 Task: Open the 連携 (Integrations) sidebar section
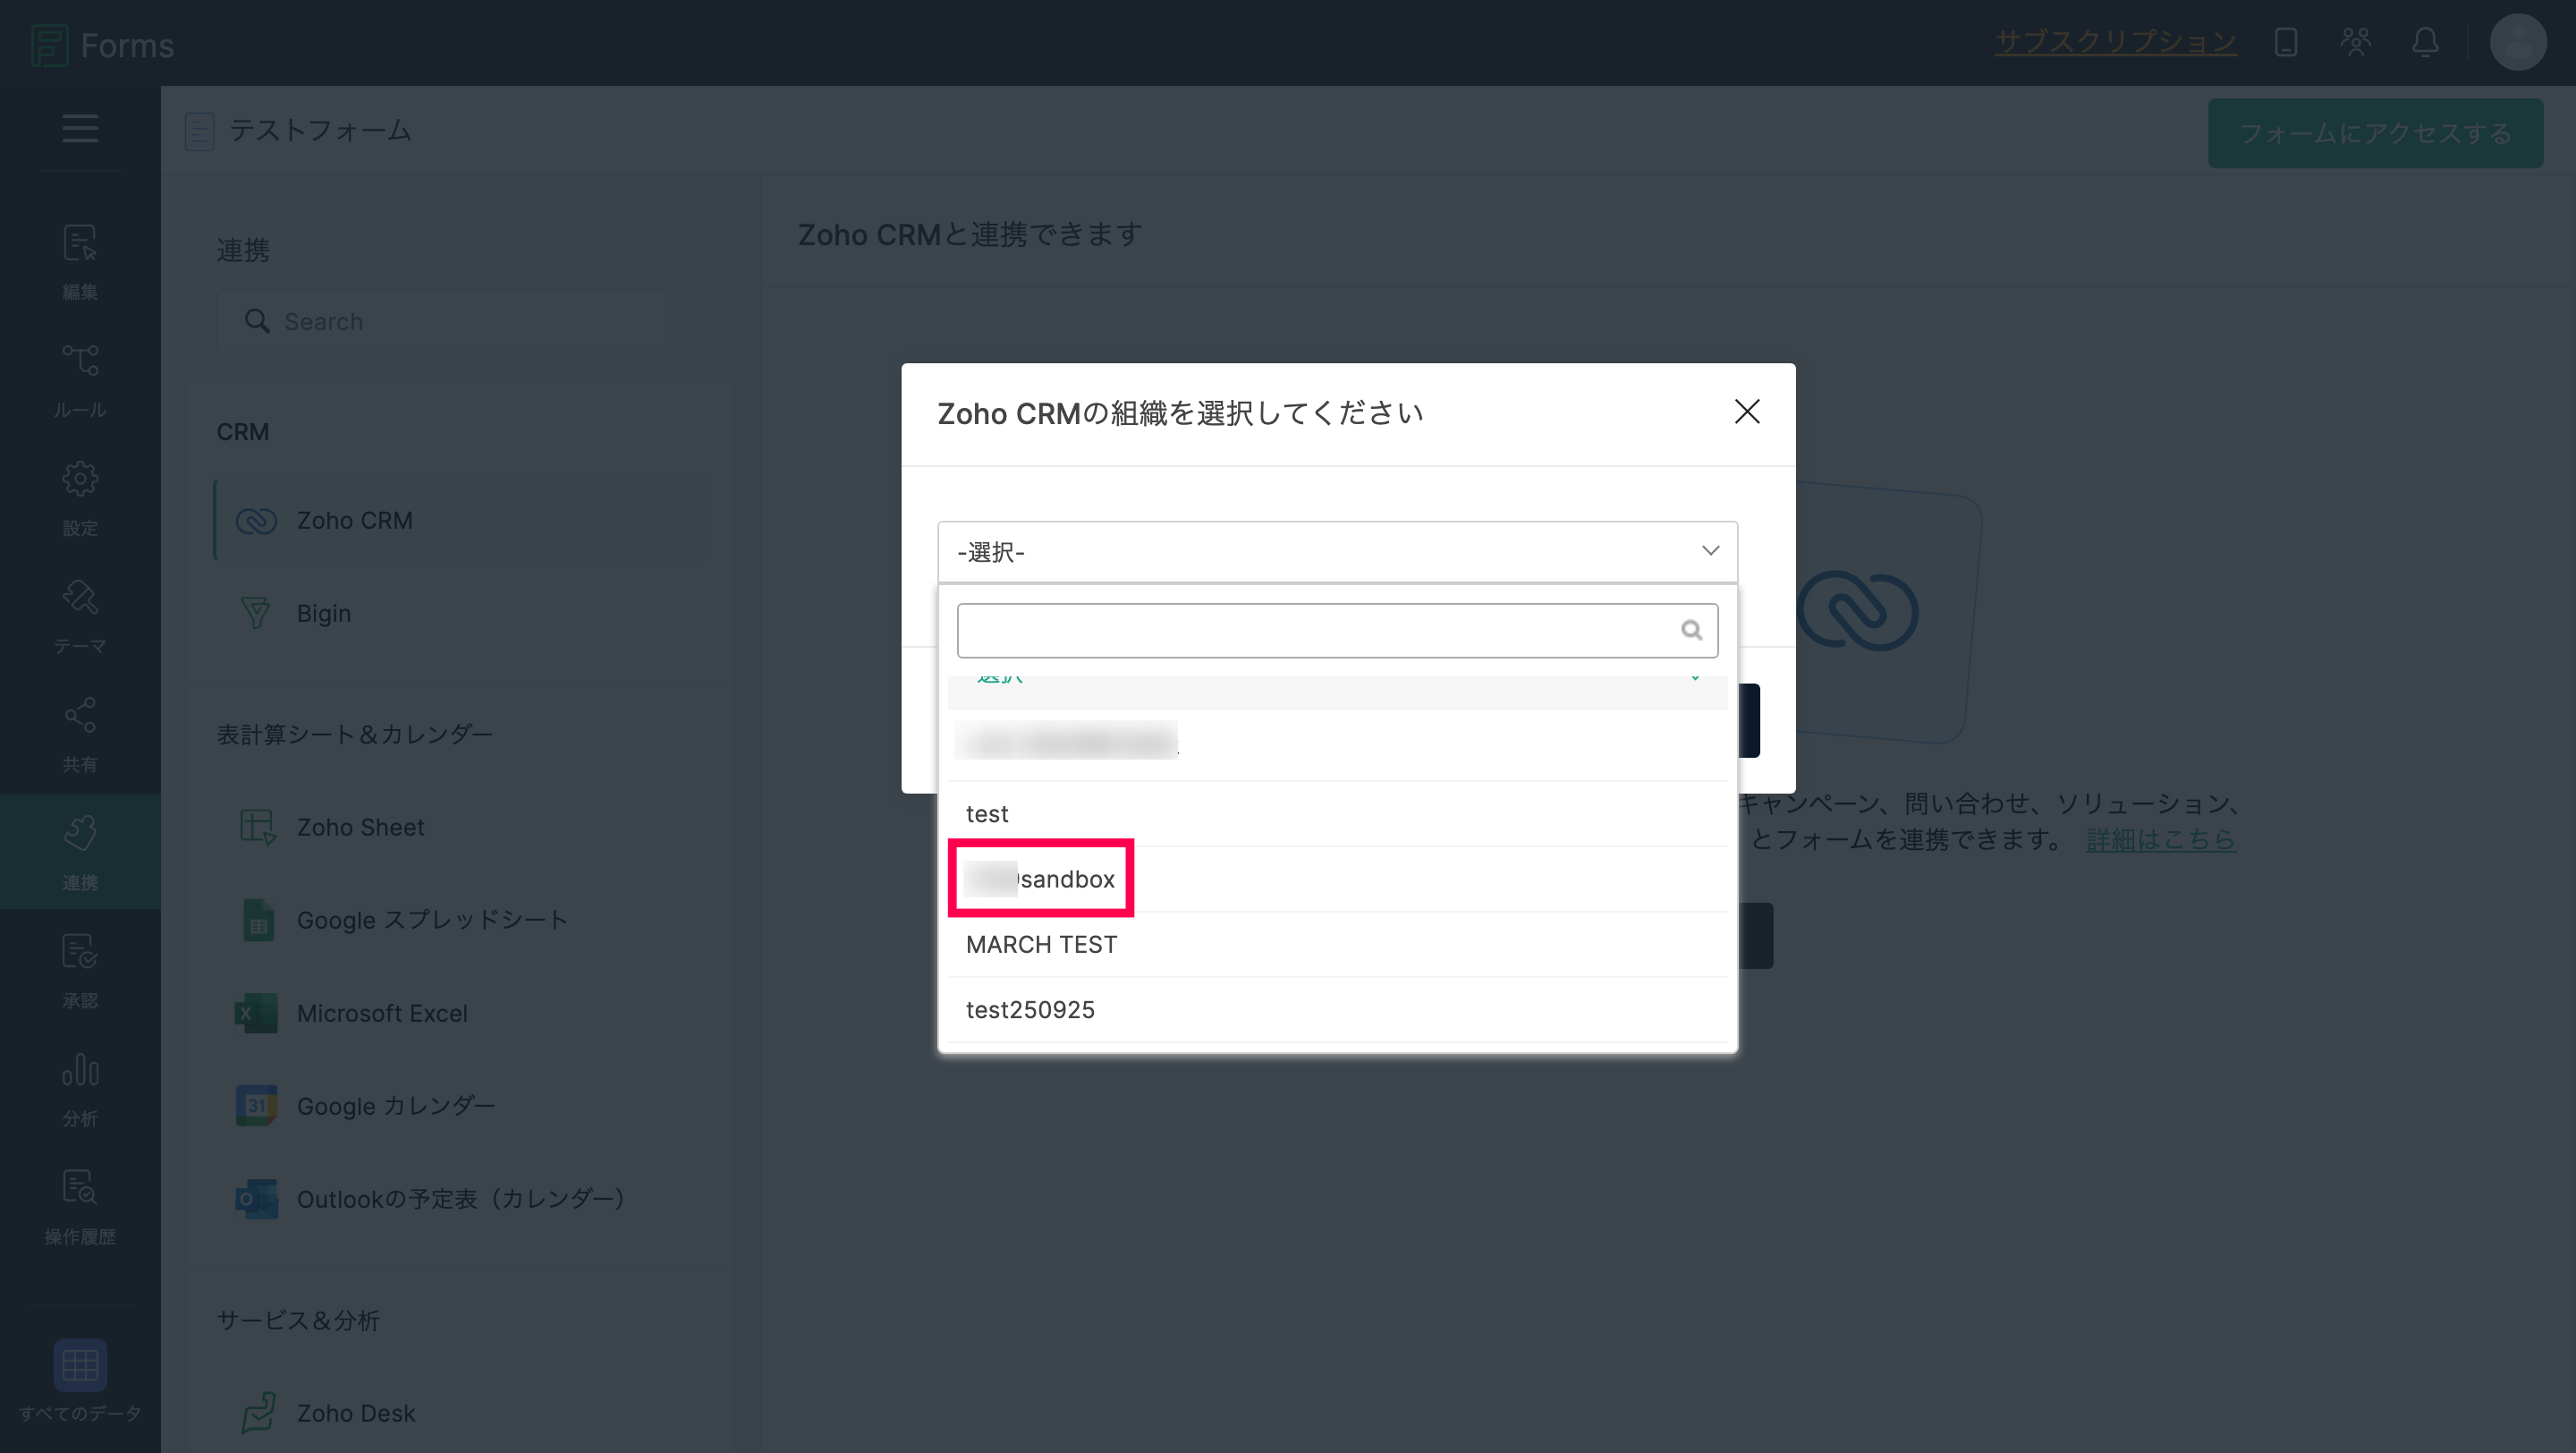[x=80, y=852]
